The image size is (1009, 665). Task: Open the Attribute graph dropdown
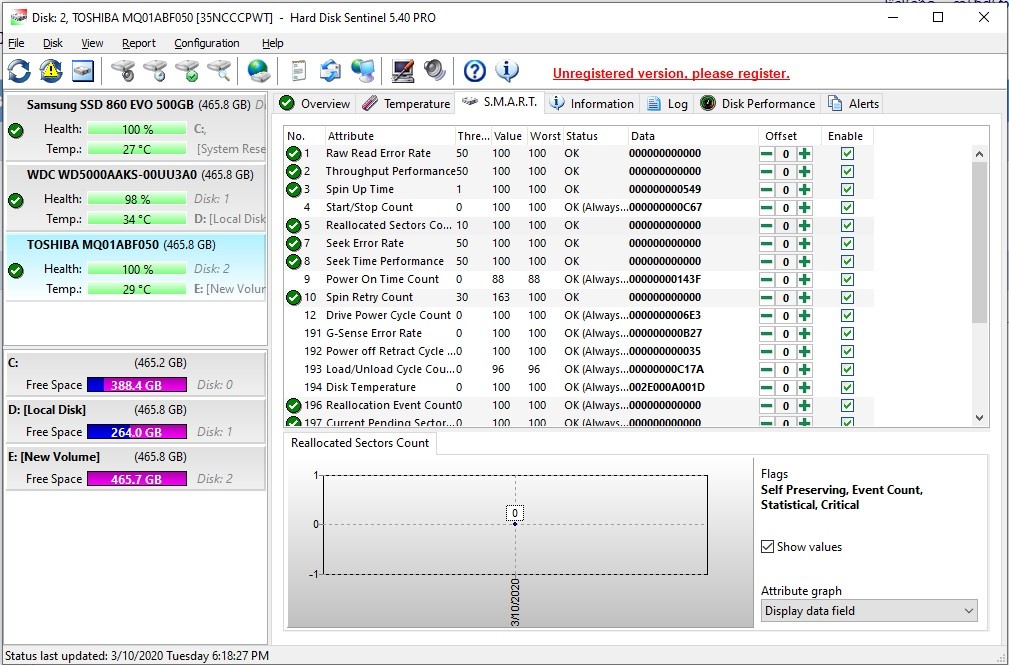pos(869,611)
